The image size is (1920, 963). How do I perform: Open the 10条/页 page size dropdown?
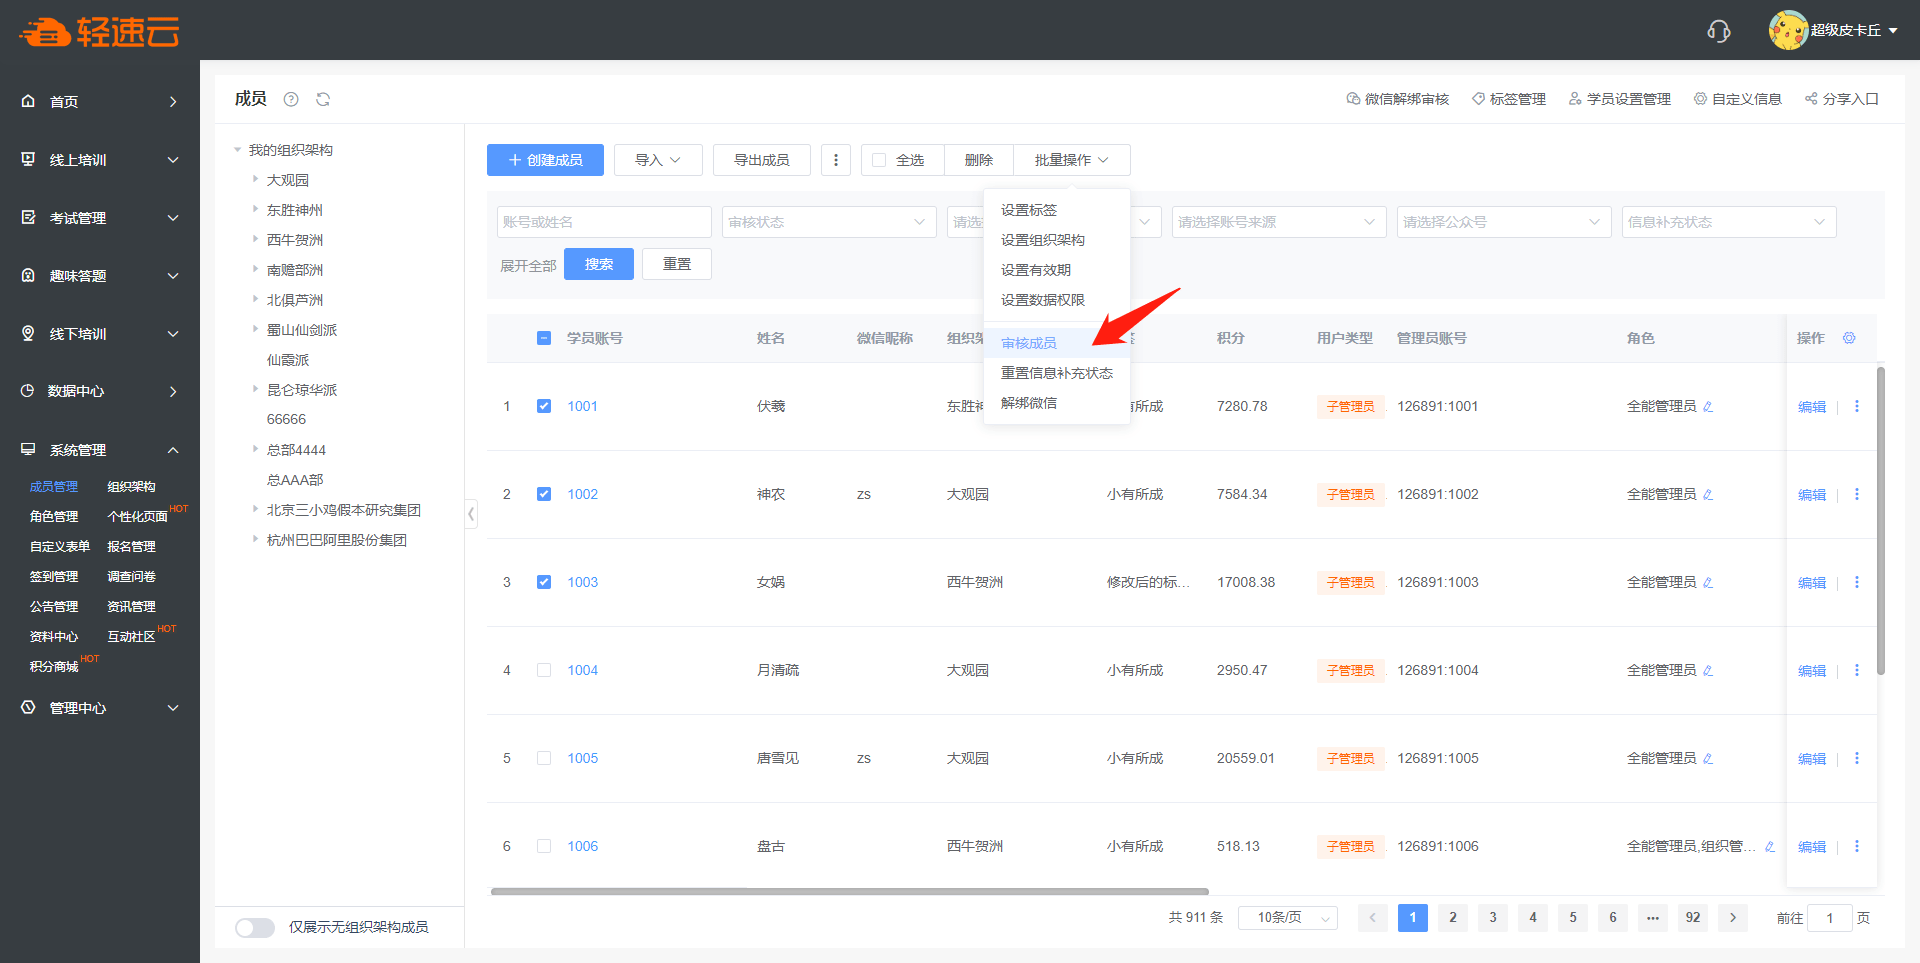click(x=1287, y=917)
